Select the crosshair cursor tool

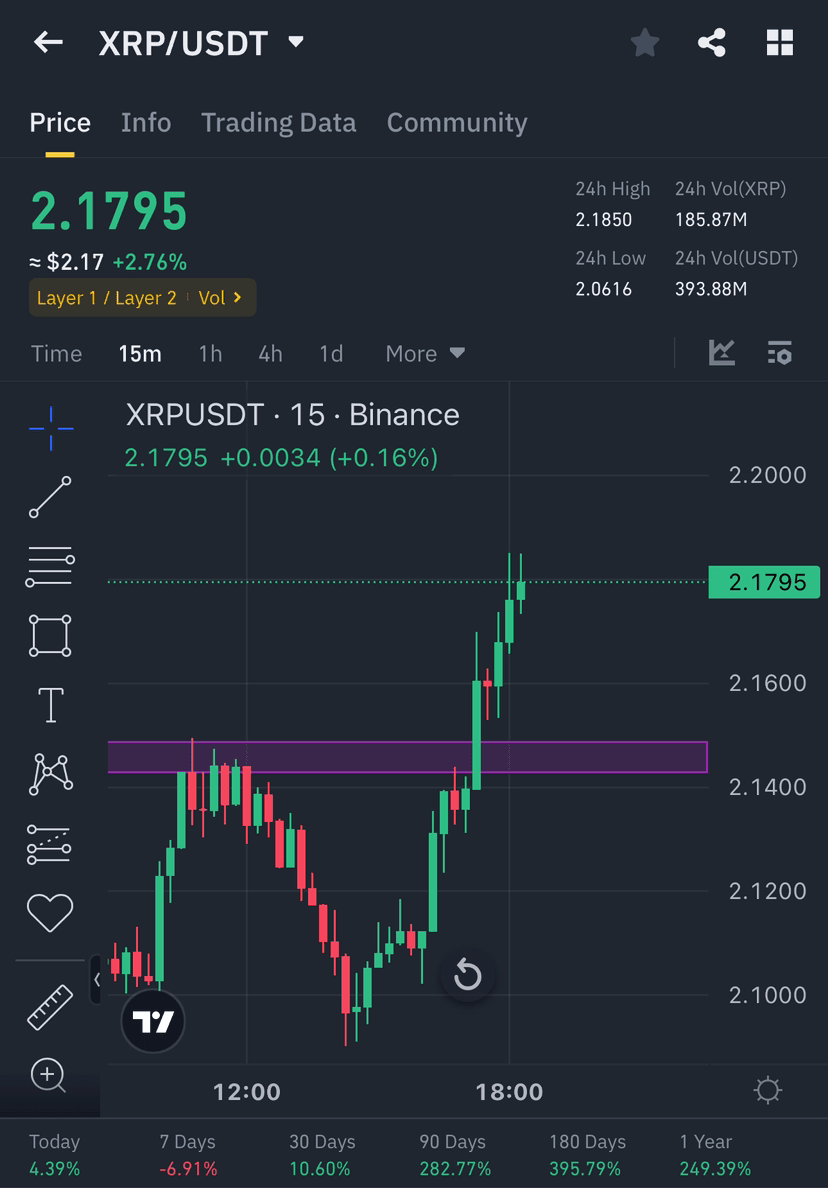tap(51, 429)
